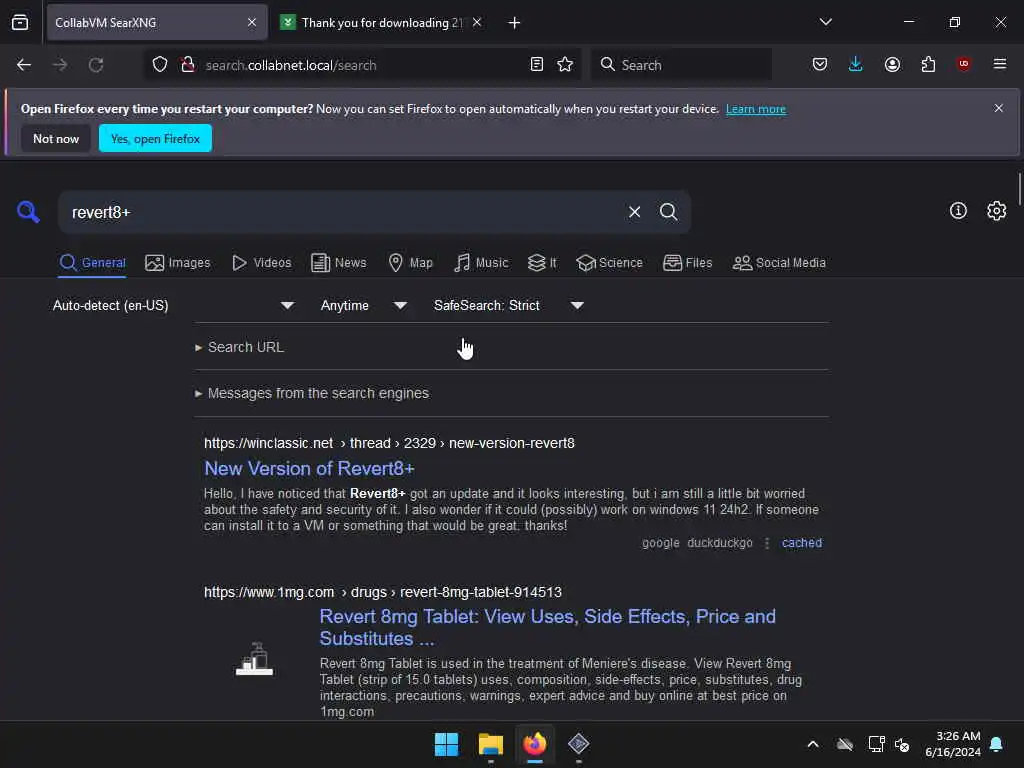Open SearXNG about info icon
Image resolution: width=1024 pixels, height=768 pixels.
point(958,210)
